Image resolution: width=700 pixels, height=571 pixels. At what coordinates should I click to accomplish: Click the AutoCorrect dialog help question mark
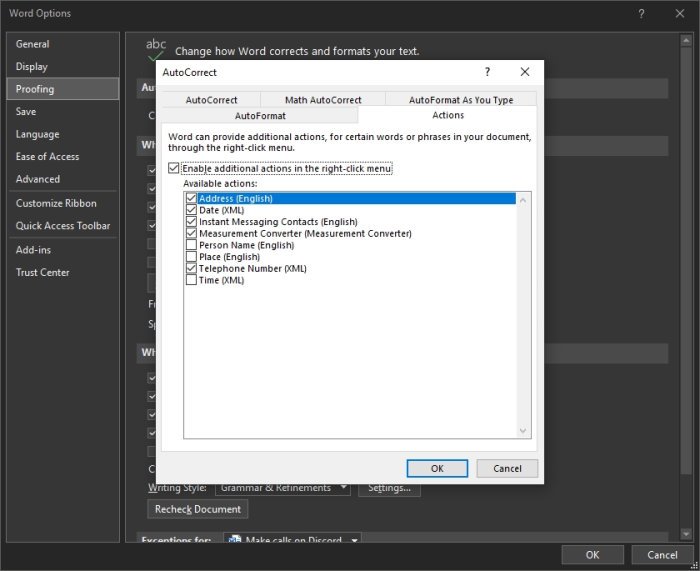tap(487, 72)
